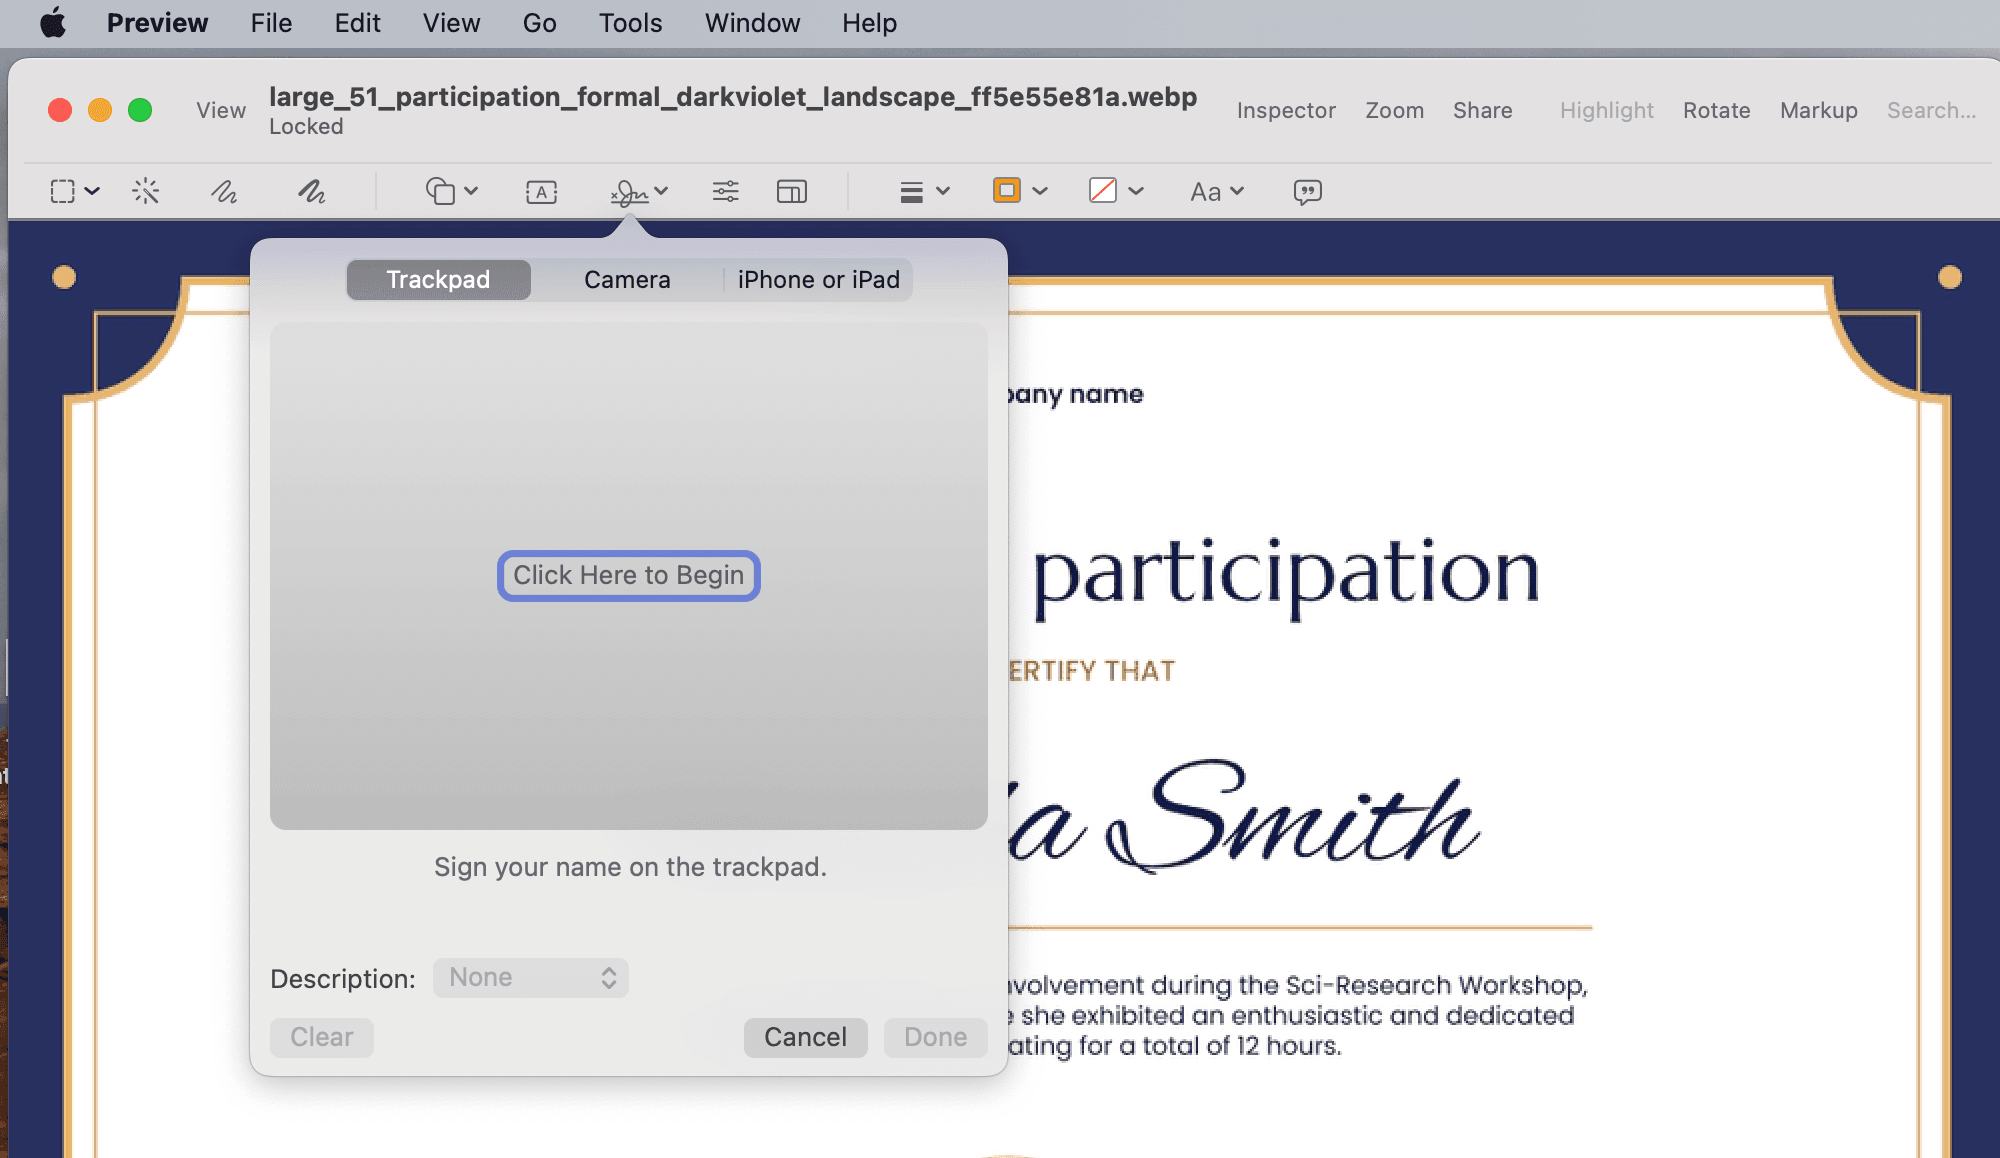Open the Apple menu
Screen dimensions: 2000x1158
(x=52, y=22)
